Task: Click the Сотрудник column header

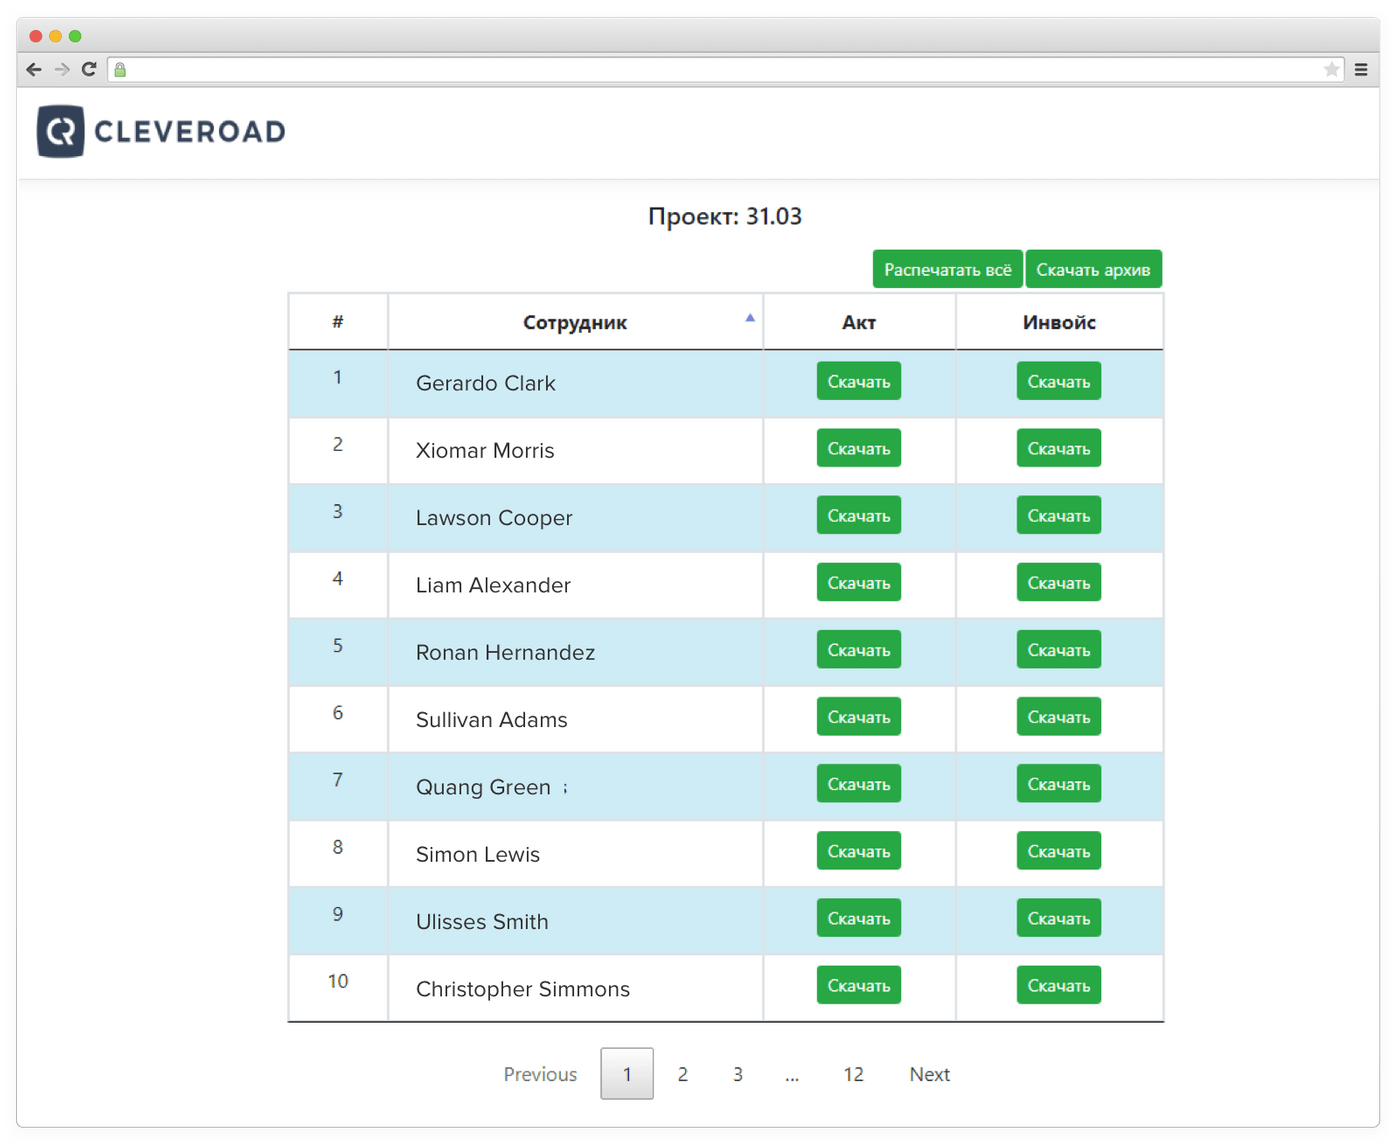Action: [x=575, y=322]
